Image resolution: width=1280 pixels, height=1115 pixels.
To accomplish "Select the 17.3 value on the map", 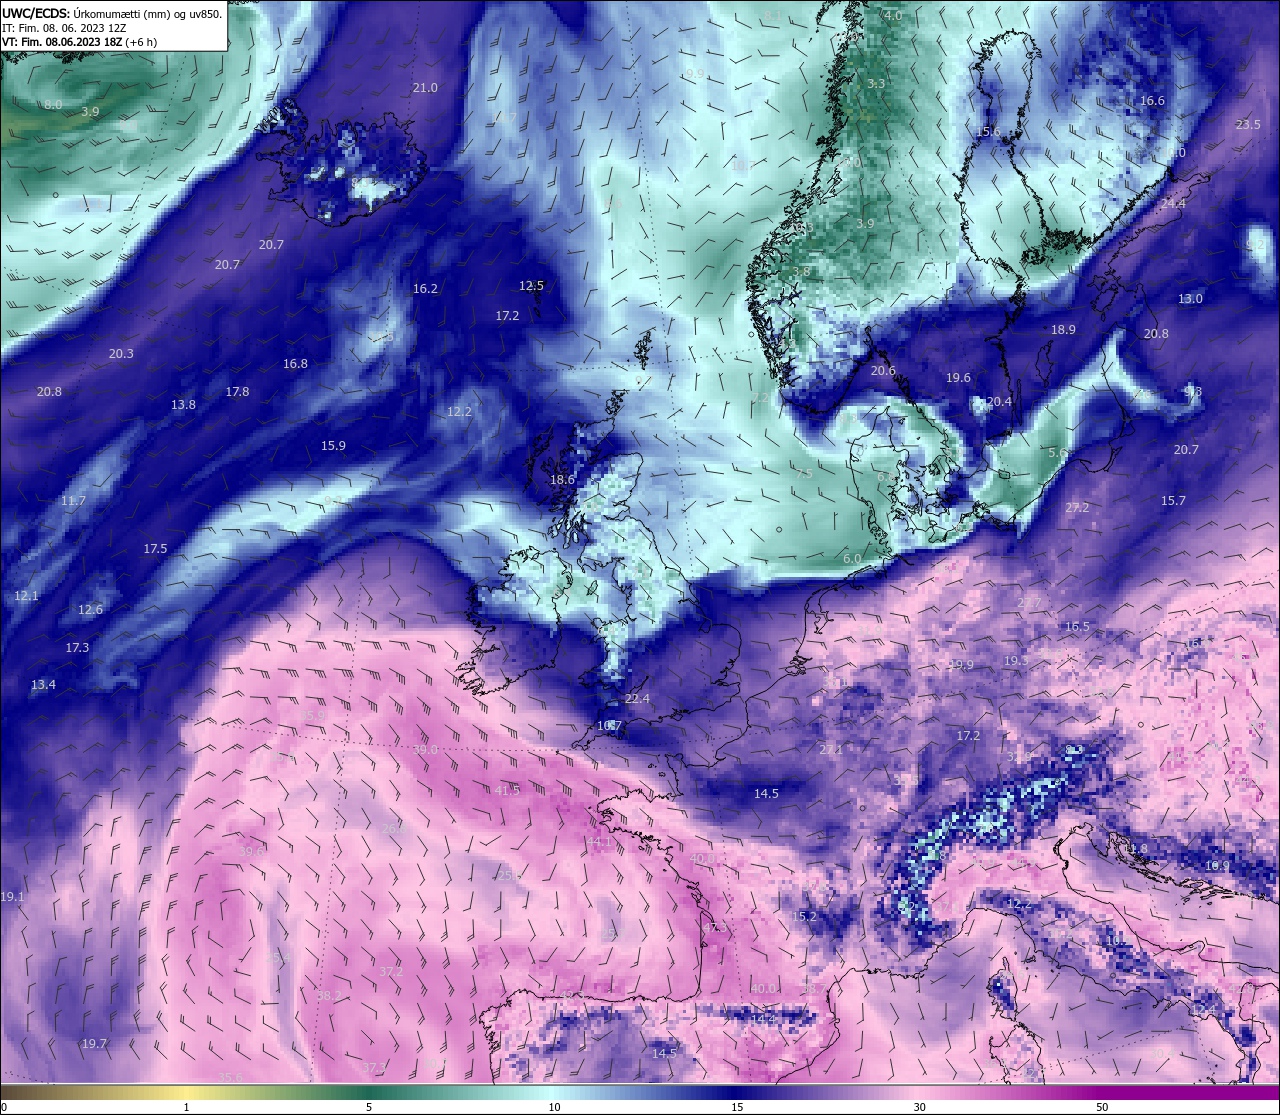I will [x=77, y=648].
